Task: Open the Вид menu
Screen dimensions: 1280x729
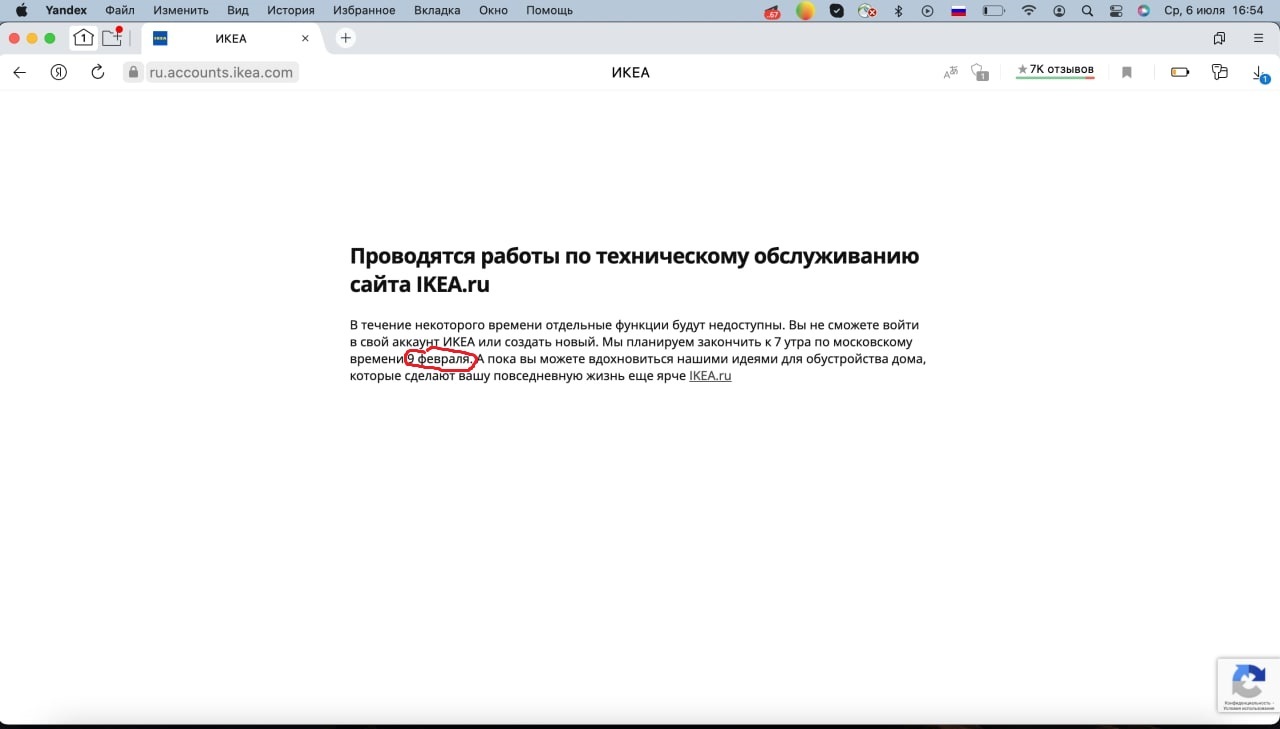Action: click(x=238, y=10)
